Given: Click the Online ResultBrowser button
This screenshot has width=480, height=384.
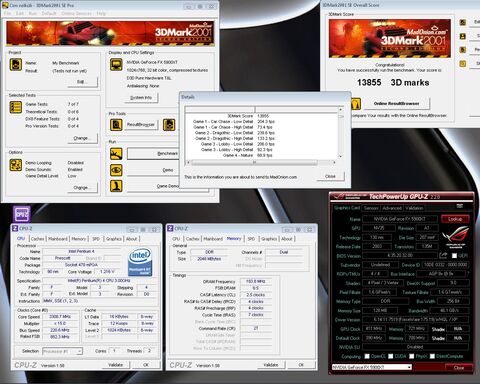Looking at the screenshot, I should pyautogui.click(x=396, y=104).
